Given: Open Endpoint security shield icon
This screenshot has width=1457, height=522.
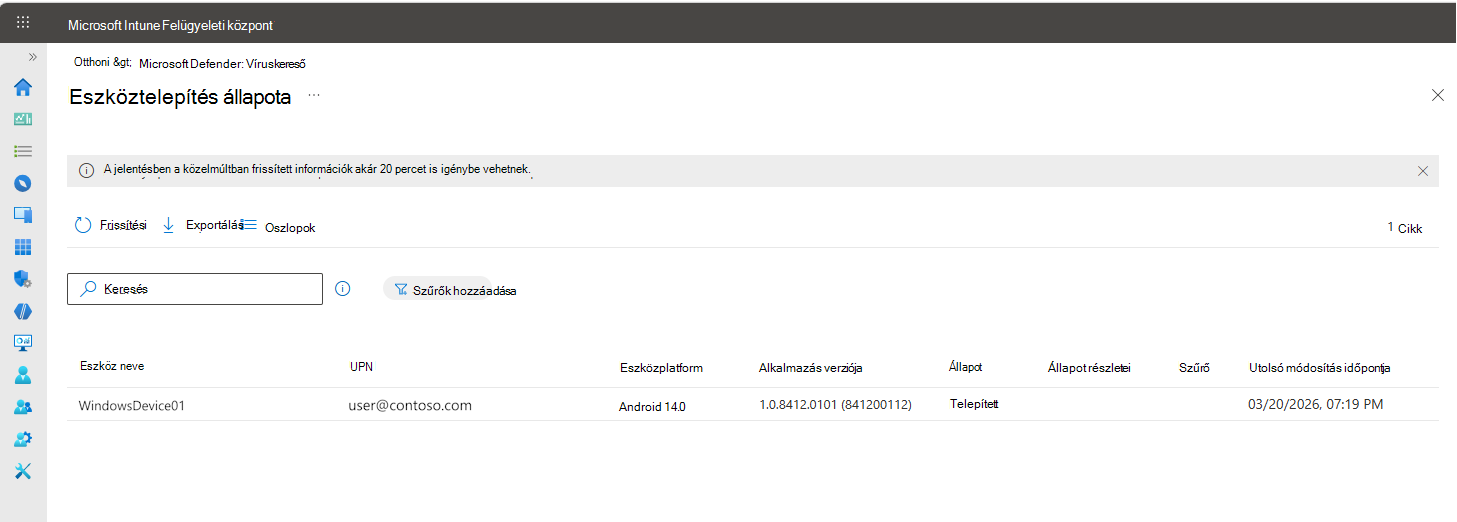Looking at the screenshot, I should (23, 279).
